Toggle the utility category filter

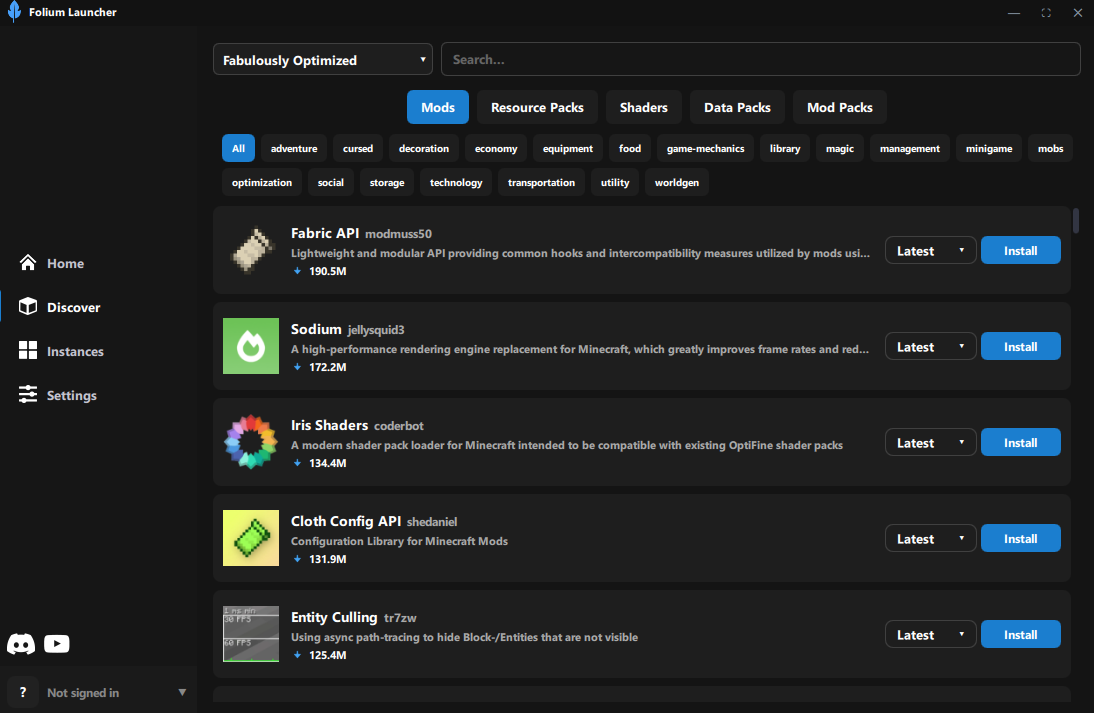coord(615,183)
